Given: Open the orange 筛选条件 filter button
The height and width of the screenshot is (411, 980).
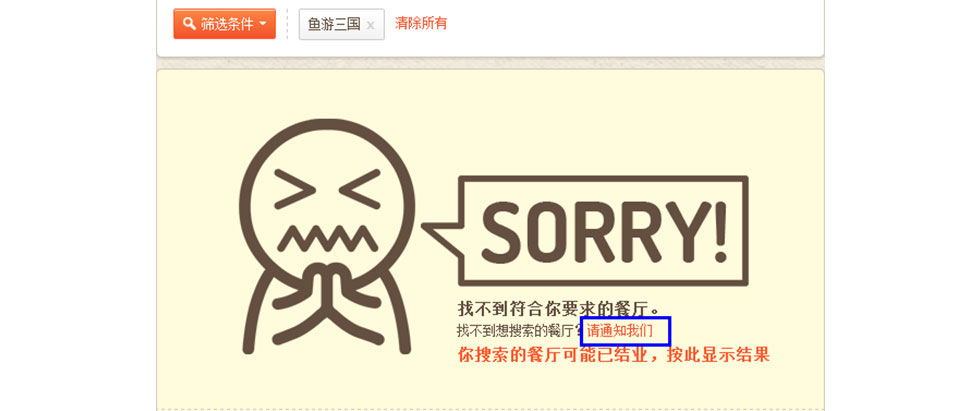Looking at the screenshot, I should (x=224, y=24).
